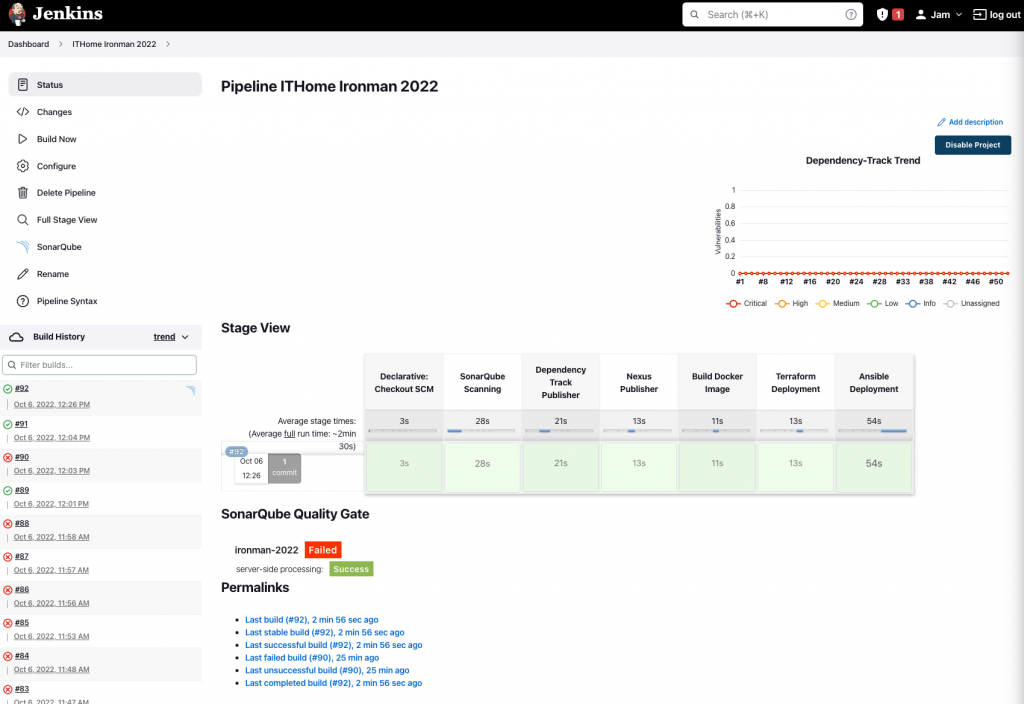1024x704 pixels.
Task: Click the Rename pencil icon
Action: [x=23, y=274]
